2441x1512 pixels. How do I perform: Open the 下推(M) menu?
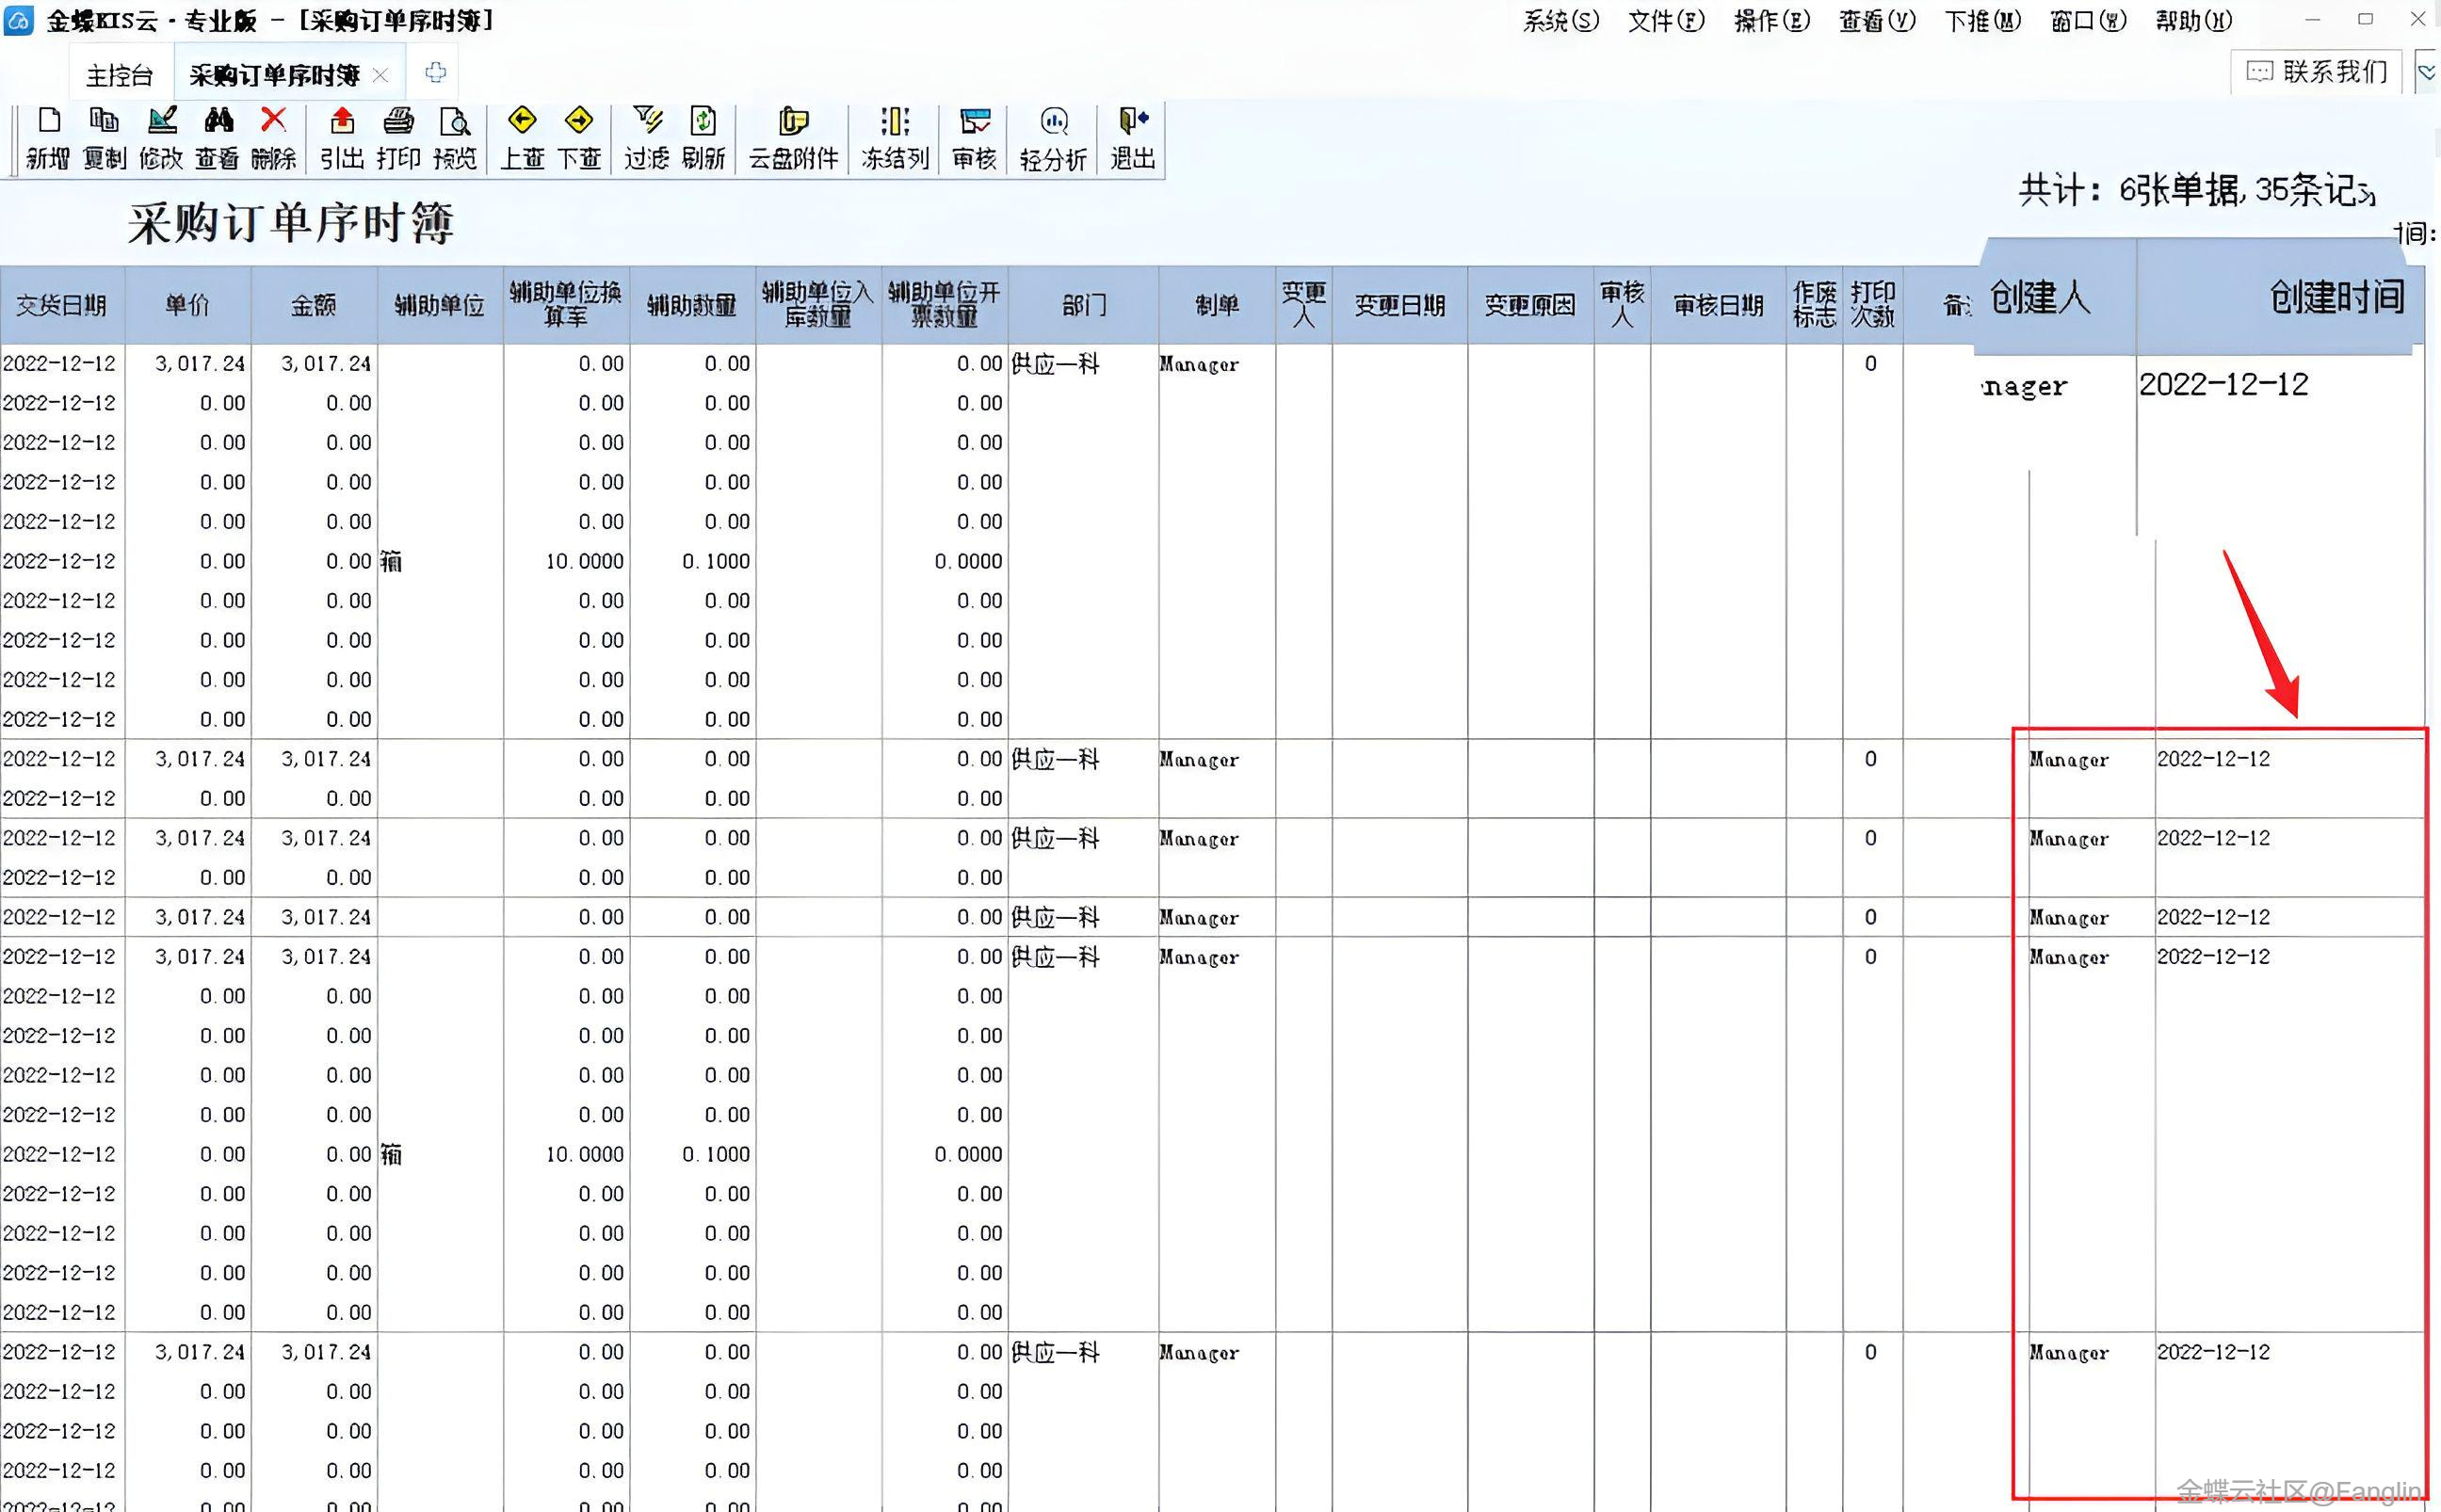[x=1982, y=21]
